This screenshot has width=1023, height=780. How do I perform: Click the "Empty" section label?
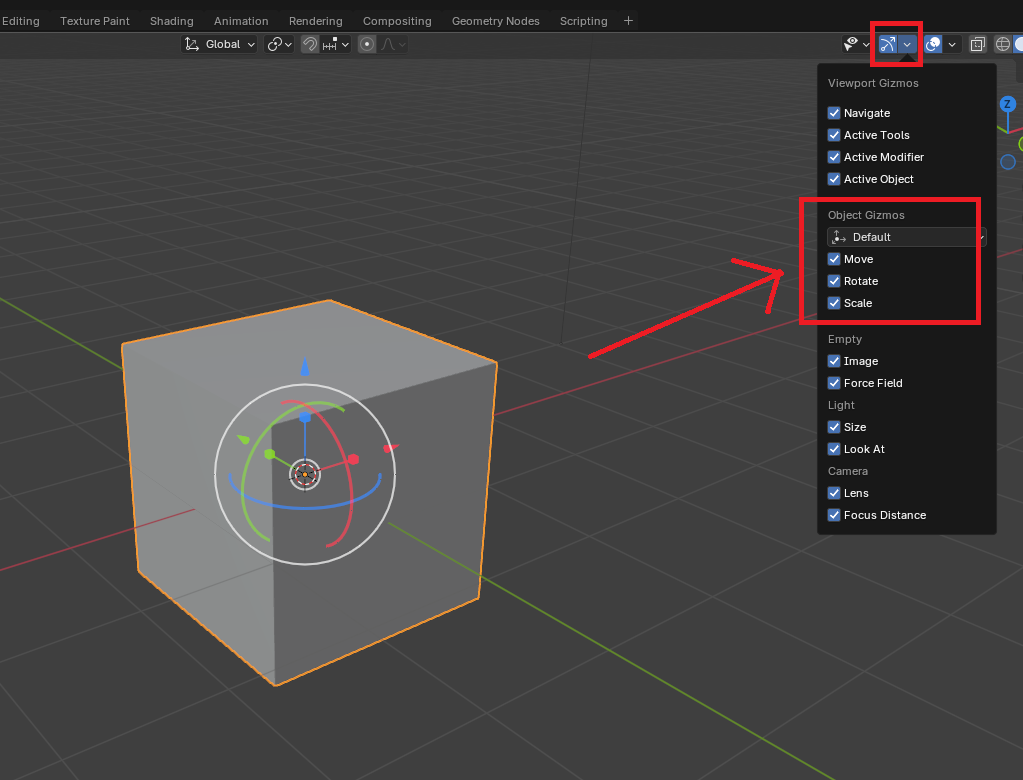[845, 339]
